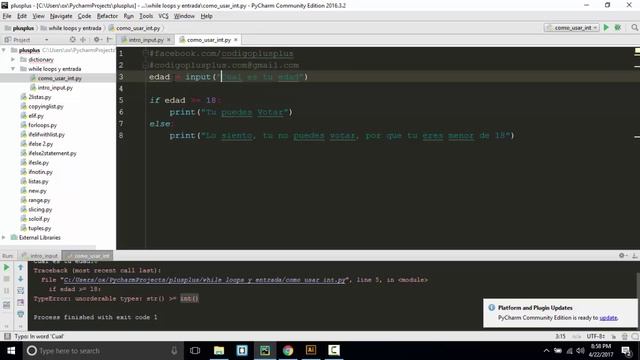Close the como_usar_int.py editor tab
Viewport: 640px width, 360px height.
(x=236, y=40)
